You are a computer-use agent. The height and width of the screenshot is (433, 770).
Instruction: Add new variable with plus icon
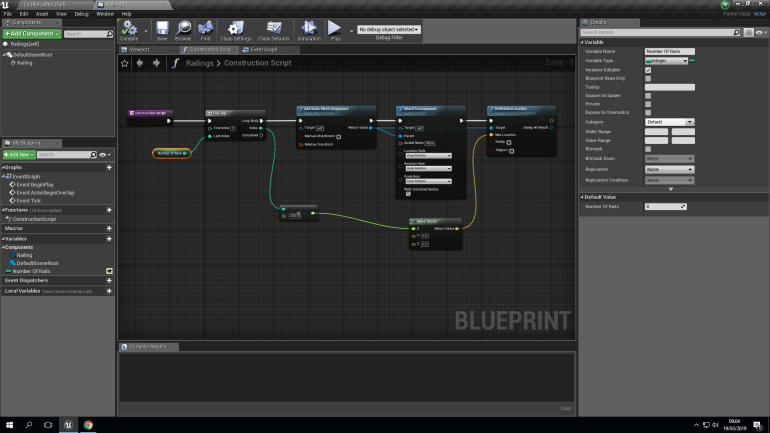click(109, 239)
